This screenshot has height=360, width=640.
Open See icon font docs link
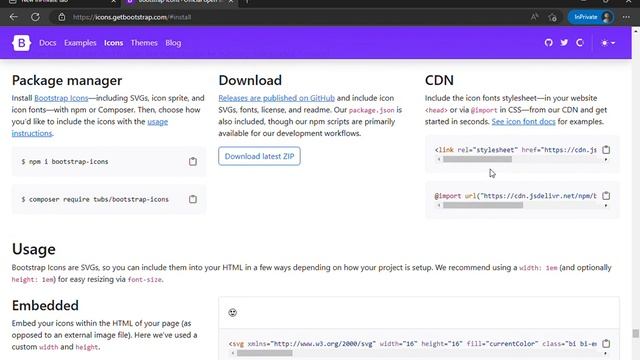coord(523,122)
